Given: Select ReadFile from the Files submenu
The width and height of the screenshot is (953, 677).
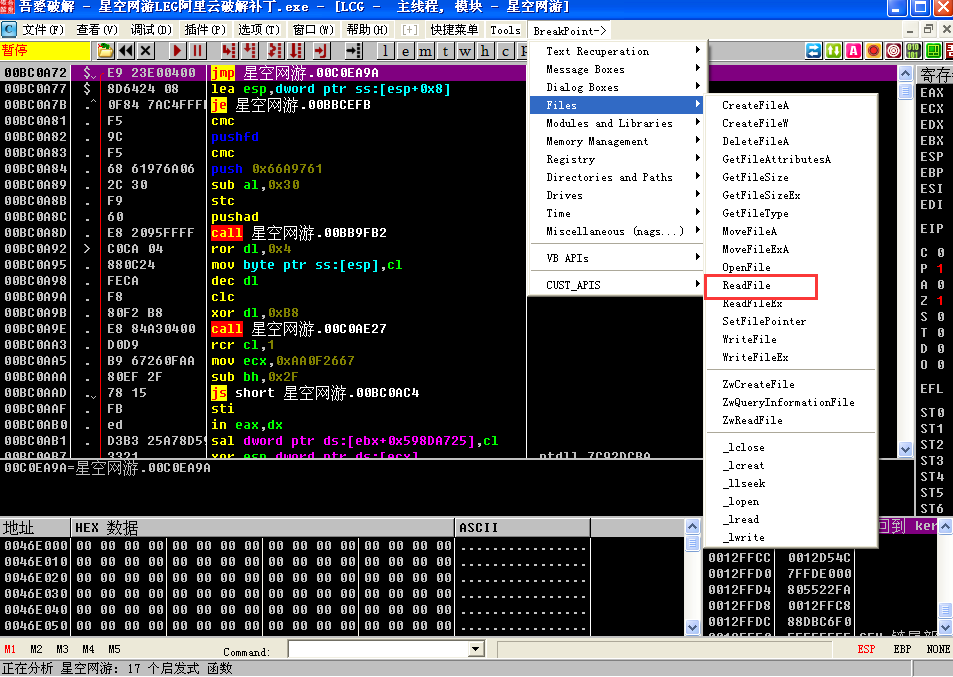Looking at the screenshot, I should 746,286.
